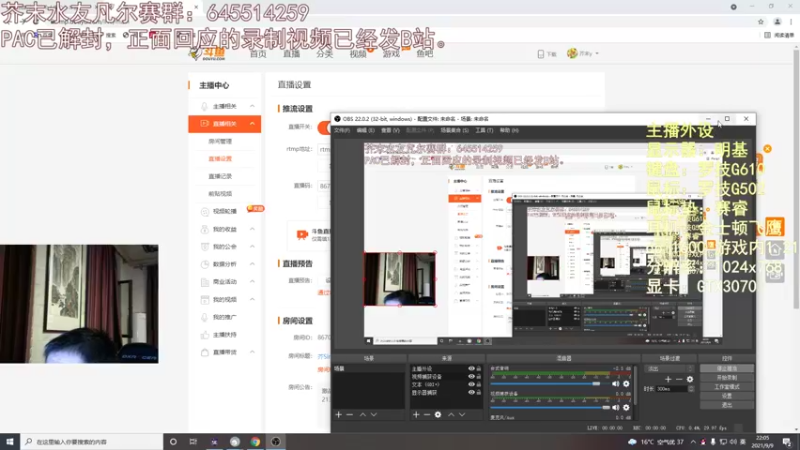Open scene transition properties gear
This screenshot has width=800, height=450.
coord(690,379)
